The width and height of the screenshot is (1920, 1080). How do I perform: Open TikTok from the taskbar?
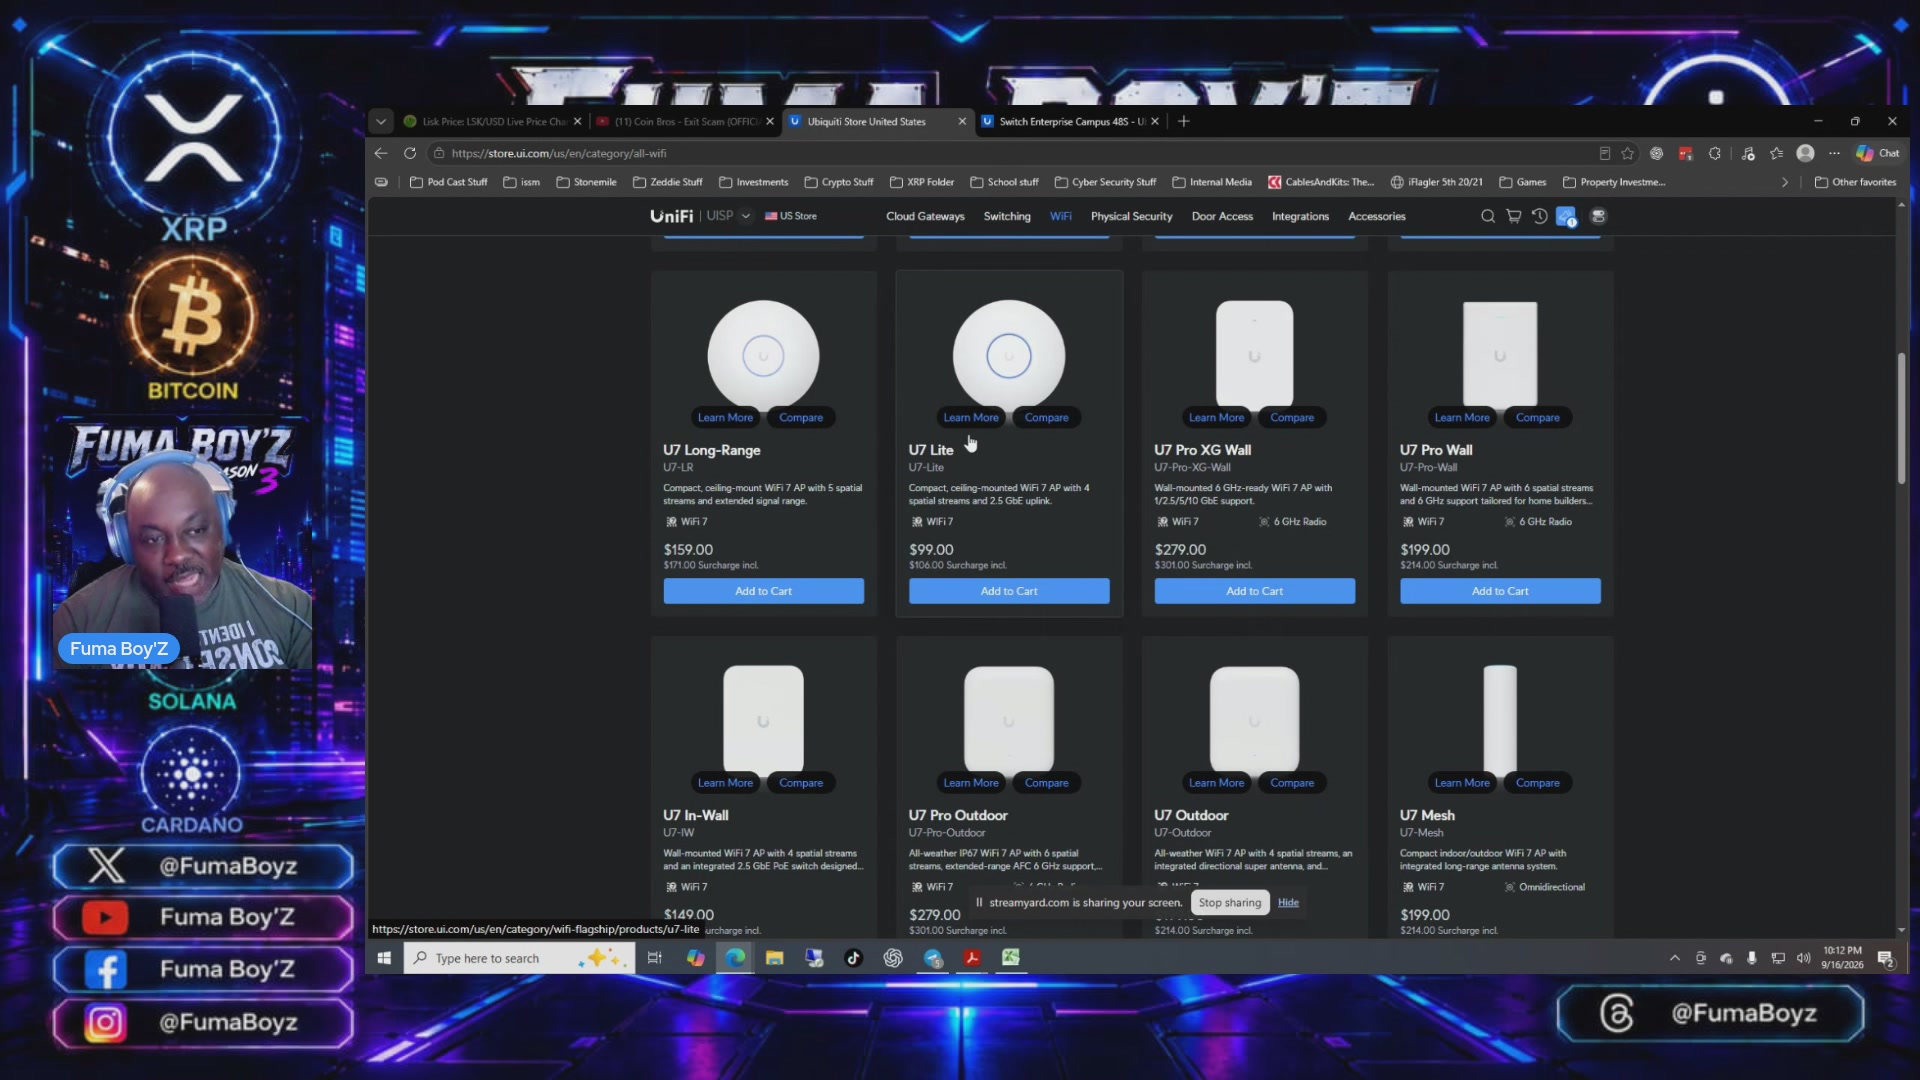(x=853, y=958)
